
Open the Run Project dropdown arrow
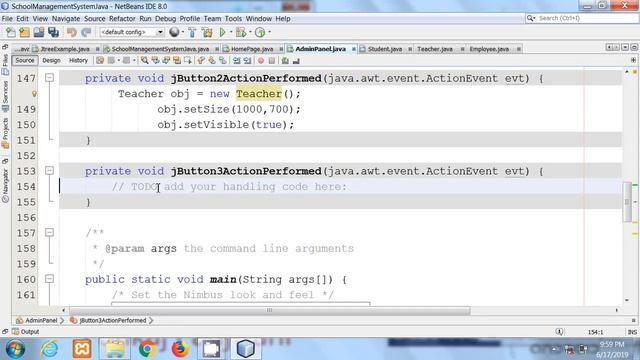tap(231, 32)
